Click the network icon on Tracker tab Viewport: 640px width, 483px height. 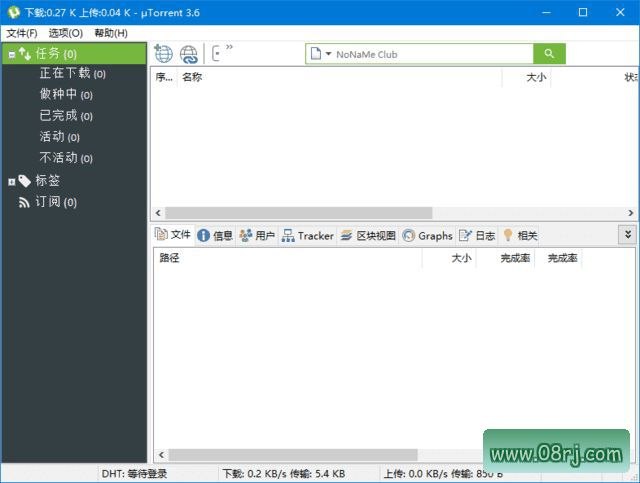[288, 236]
